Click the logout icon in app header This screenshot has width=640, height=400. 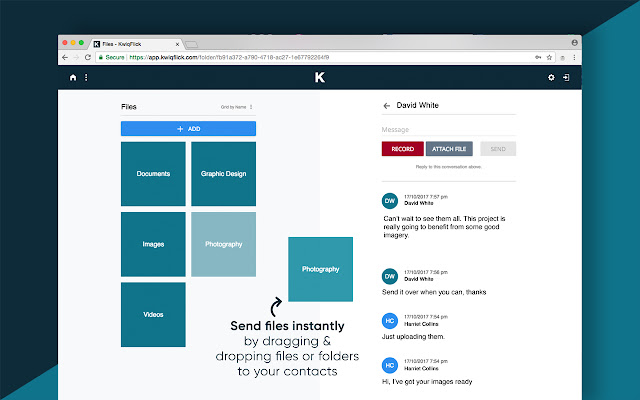566,78
